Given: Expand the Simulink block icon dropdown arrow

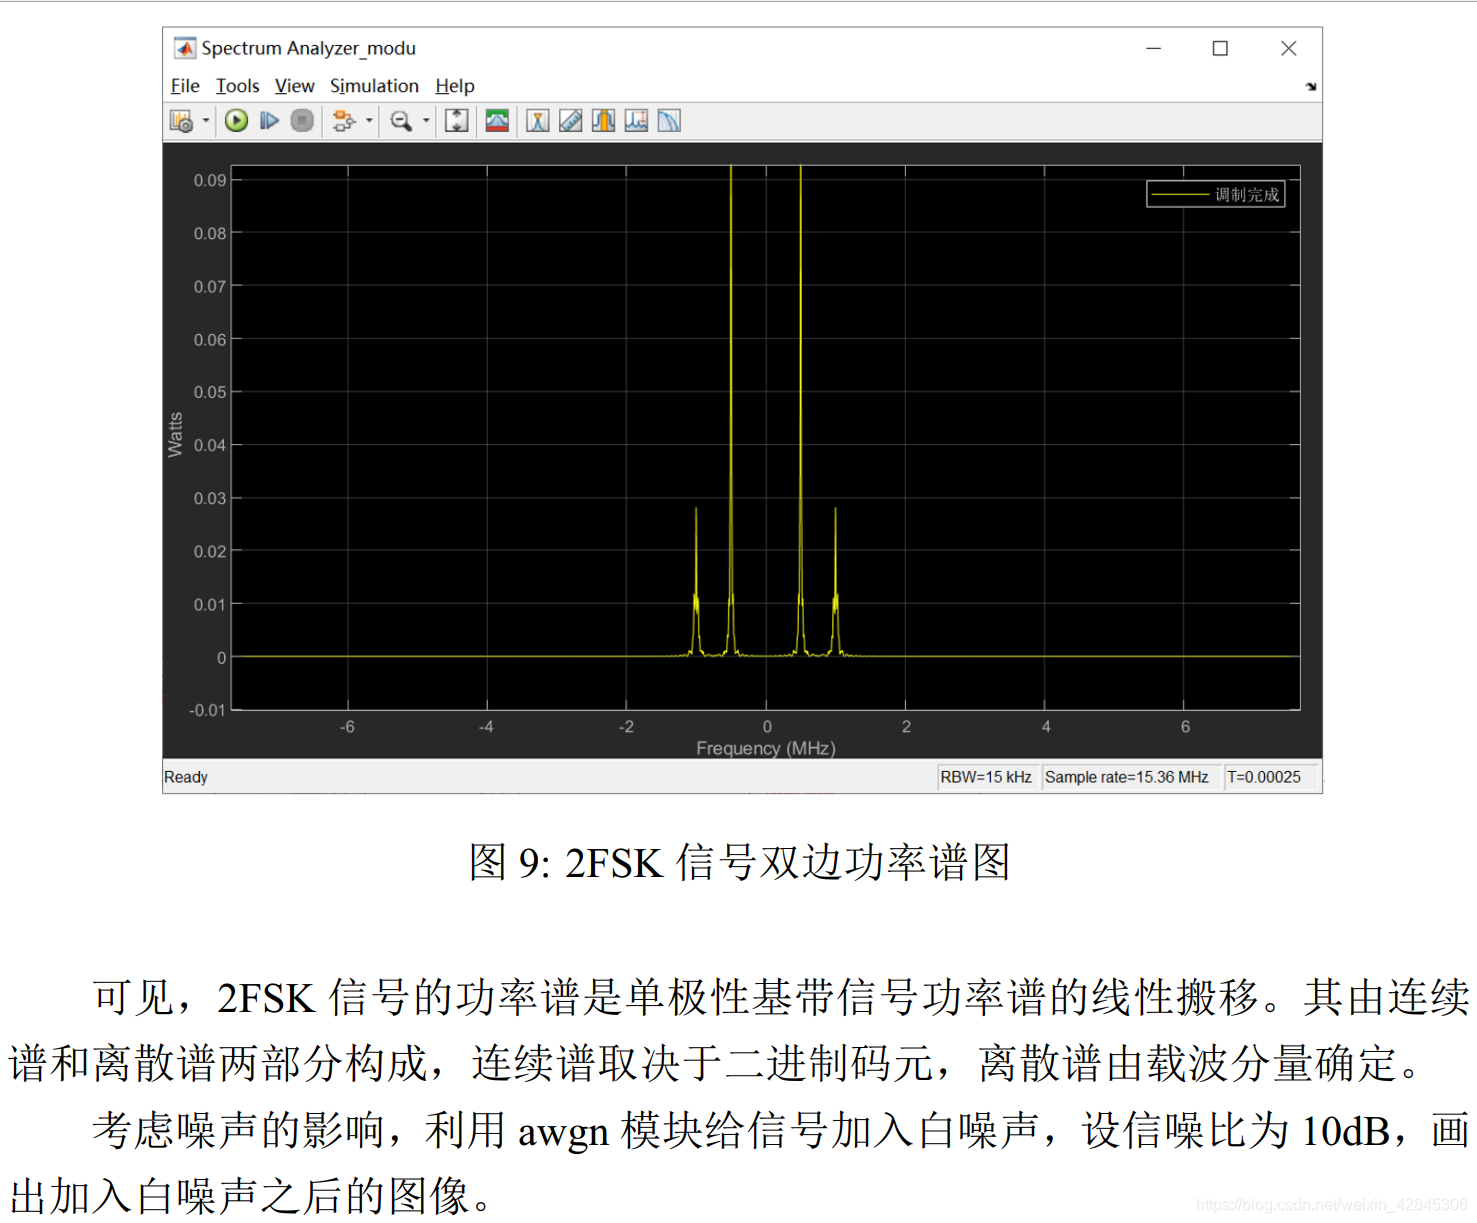Looking at the screenshot, I should [369, 121].
